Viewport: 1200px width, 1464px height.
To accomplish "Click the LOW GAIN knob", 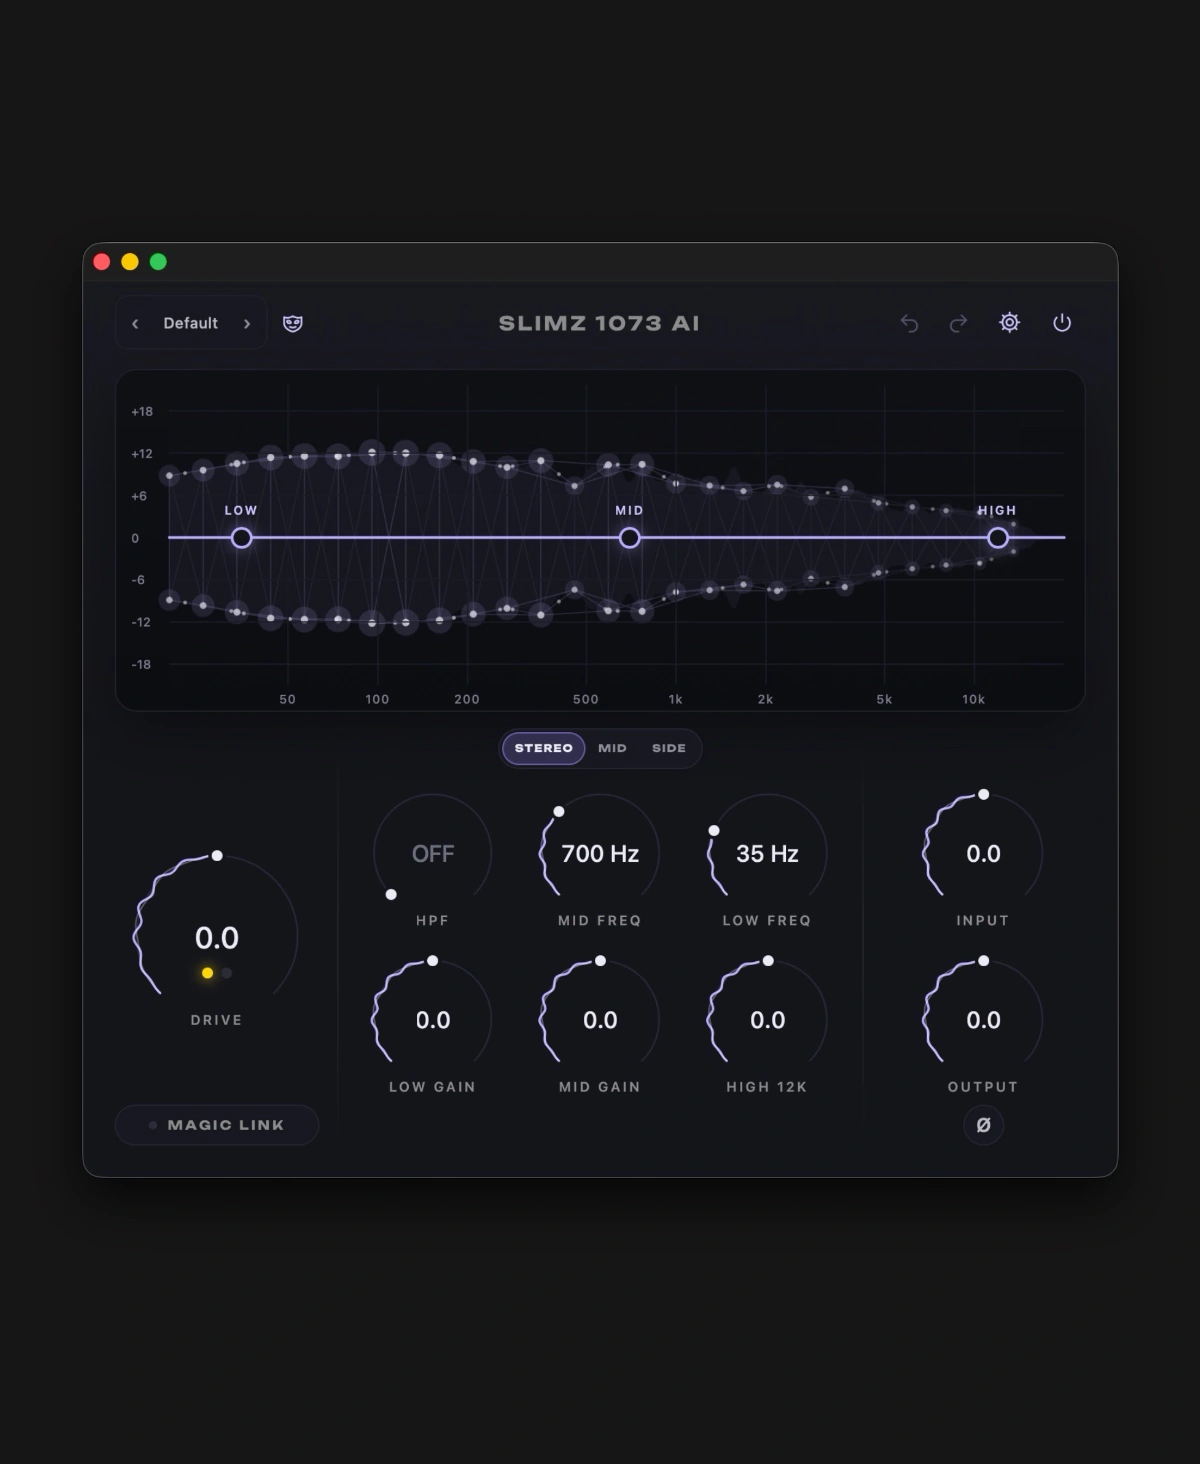I will 433,1019.
